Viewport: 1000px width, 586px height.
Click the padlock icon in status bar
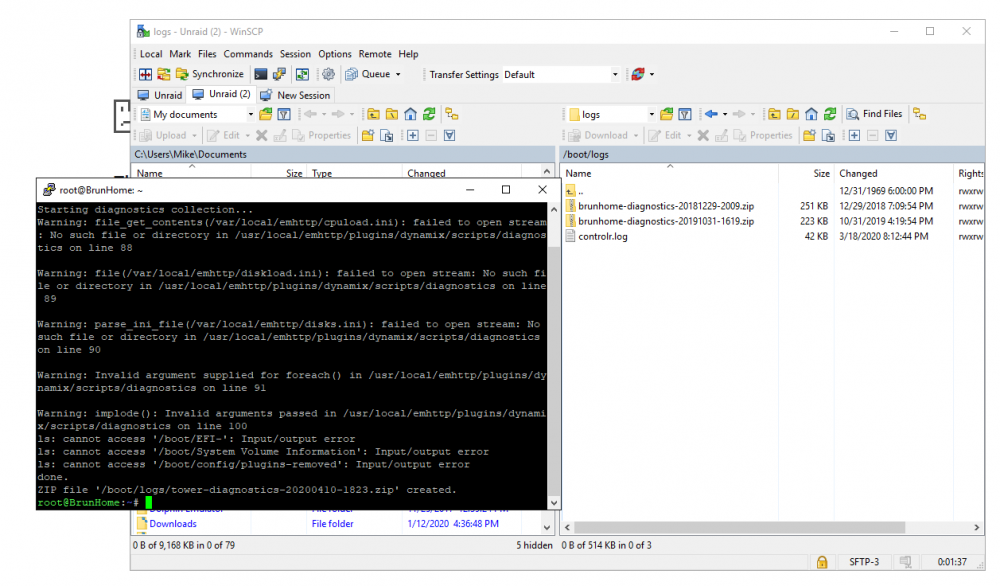click(x=822, y=562)
